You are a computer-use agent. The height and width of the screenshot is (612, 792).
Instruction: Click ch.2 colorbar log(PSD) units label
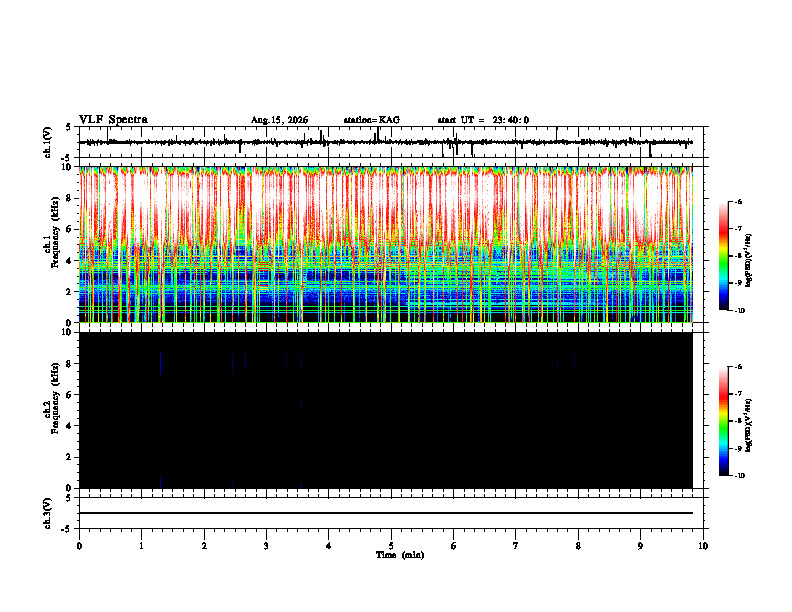[749, 426]
